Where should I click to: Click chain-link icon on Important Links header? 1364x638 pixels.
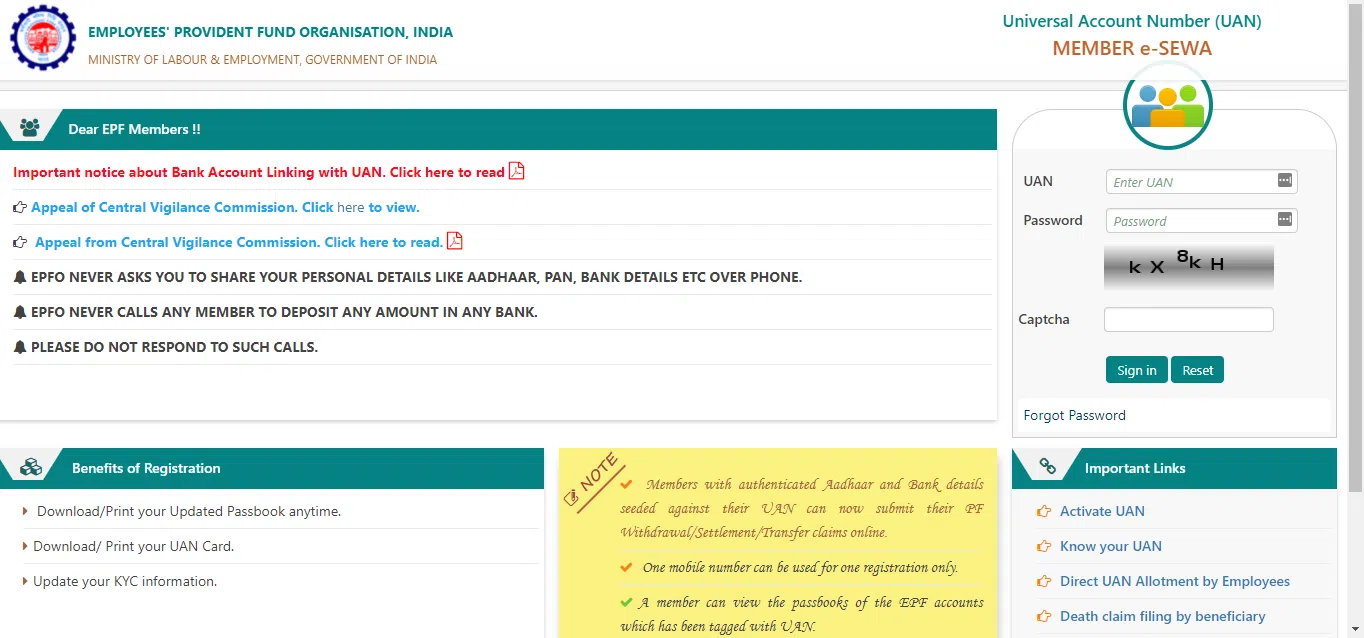point(1046,464)
